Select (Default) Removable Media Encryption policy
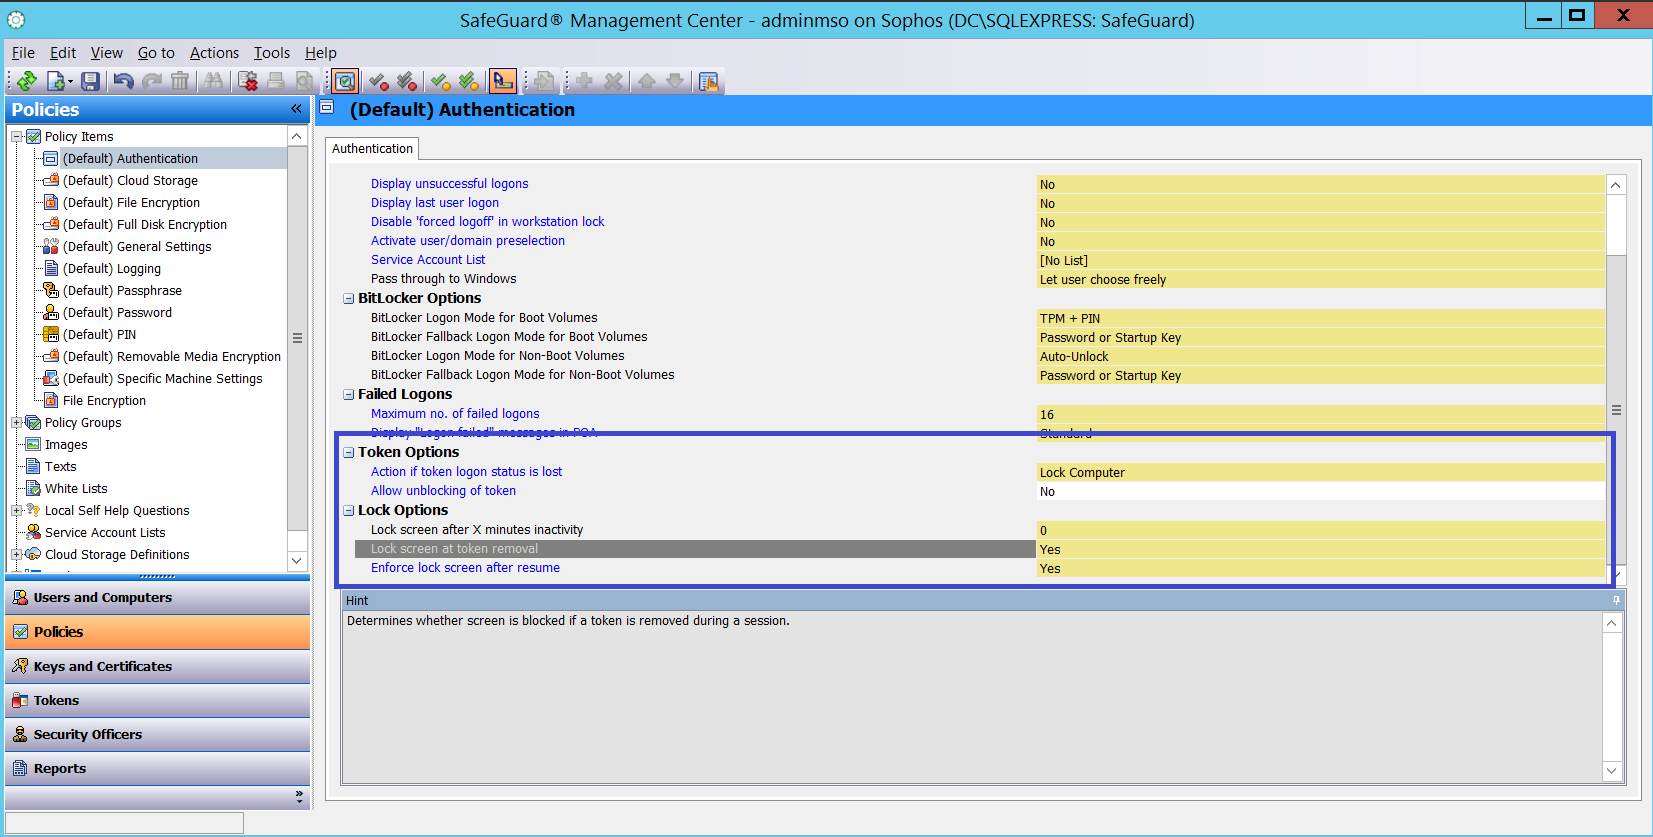This screenshot has height=837, width=1653. [172, 357]
